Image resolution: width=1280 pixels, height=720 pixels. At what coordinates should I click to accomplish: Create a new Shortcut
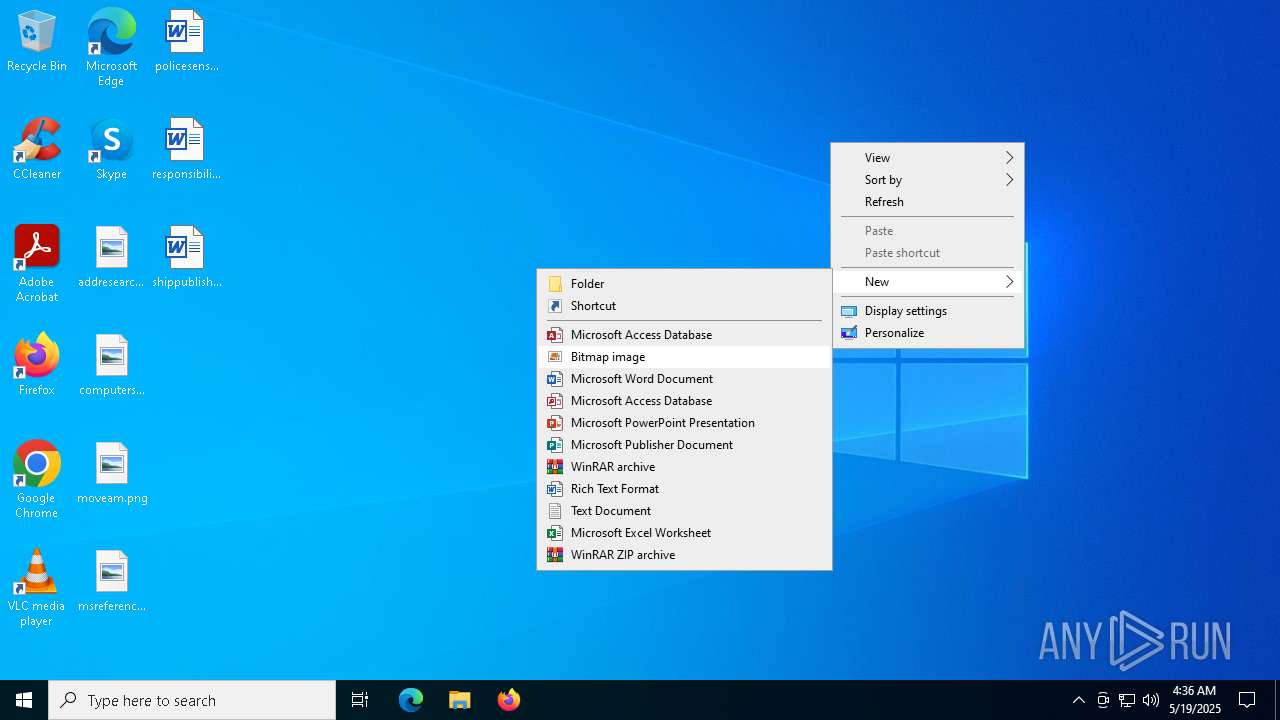[684, 305]
